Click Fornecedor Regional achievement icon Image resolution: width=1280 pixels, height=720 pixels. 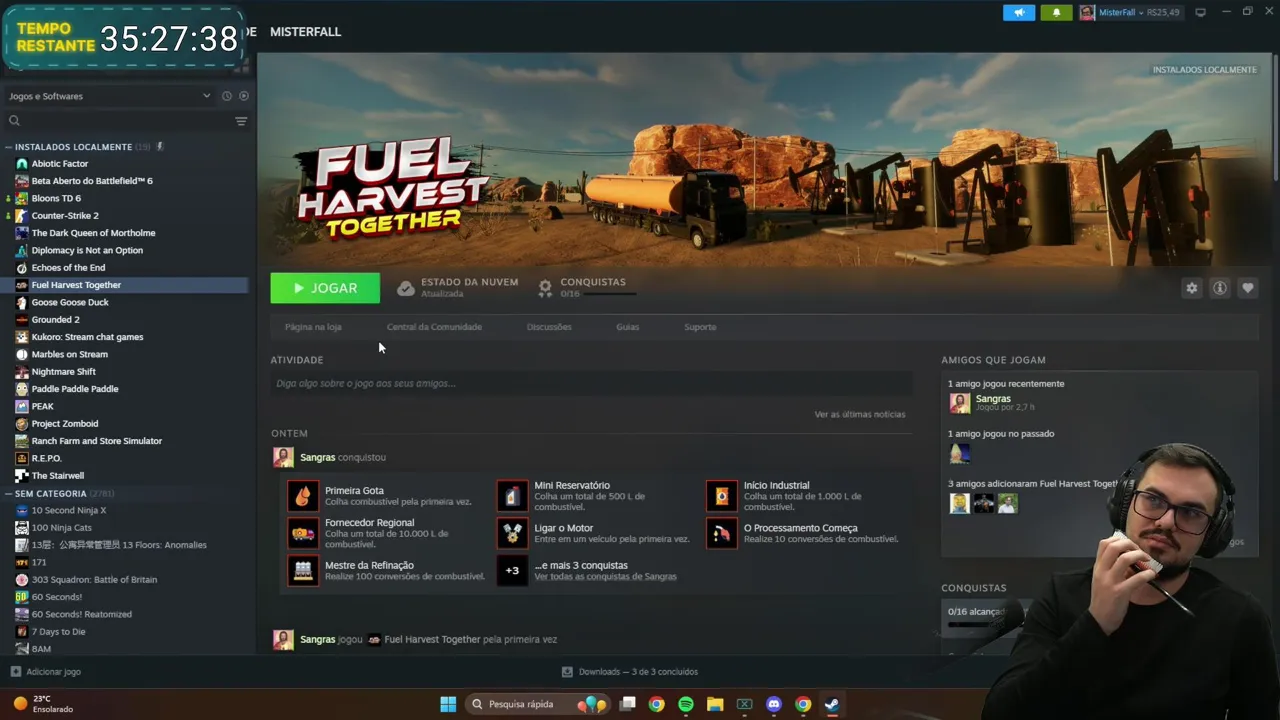point(303,533)
